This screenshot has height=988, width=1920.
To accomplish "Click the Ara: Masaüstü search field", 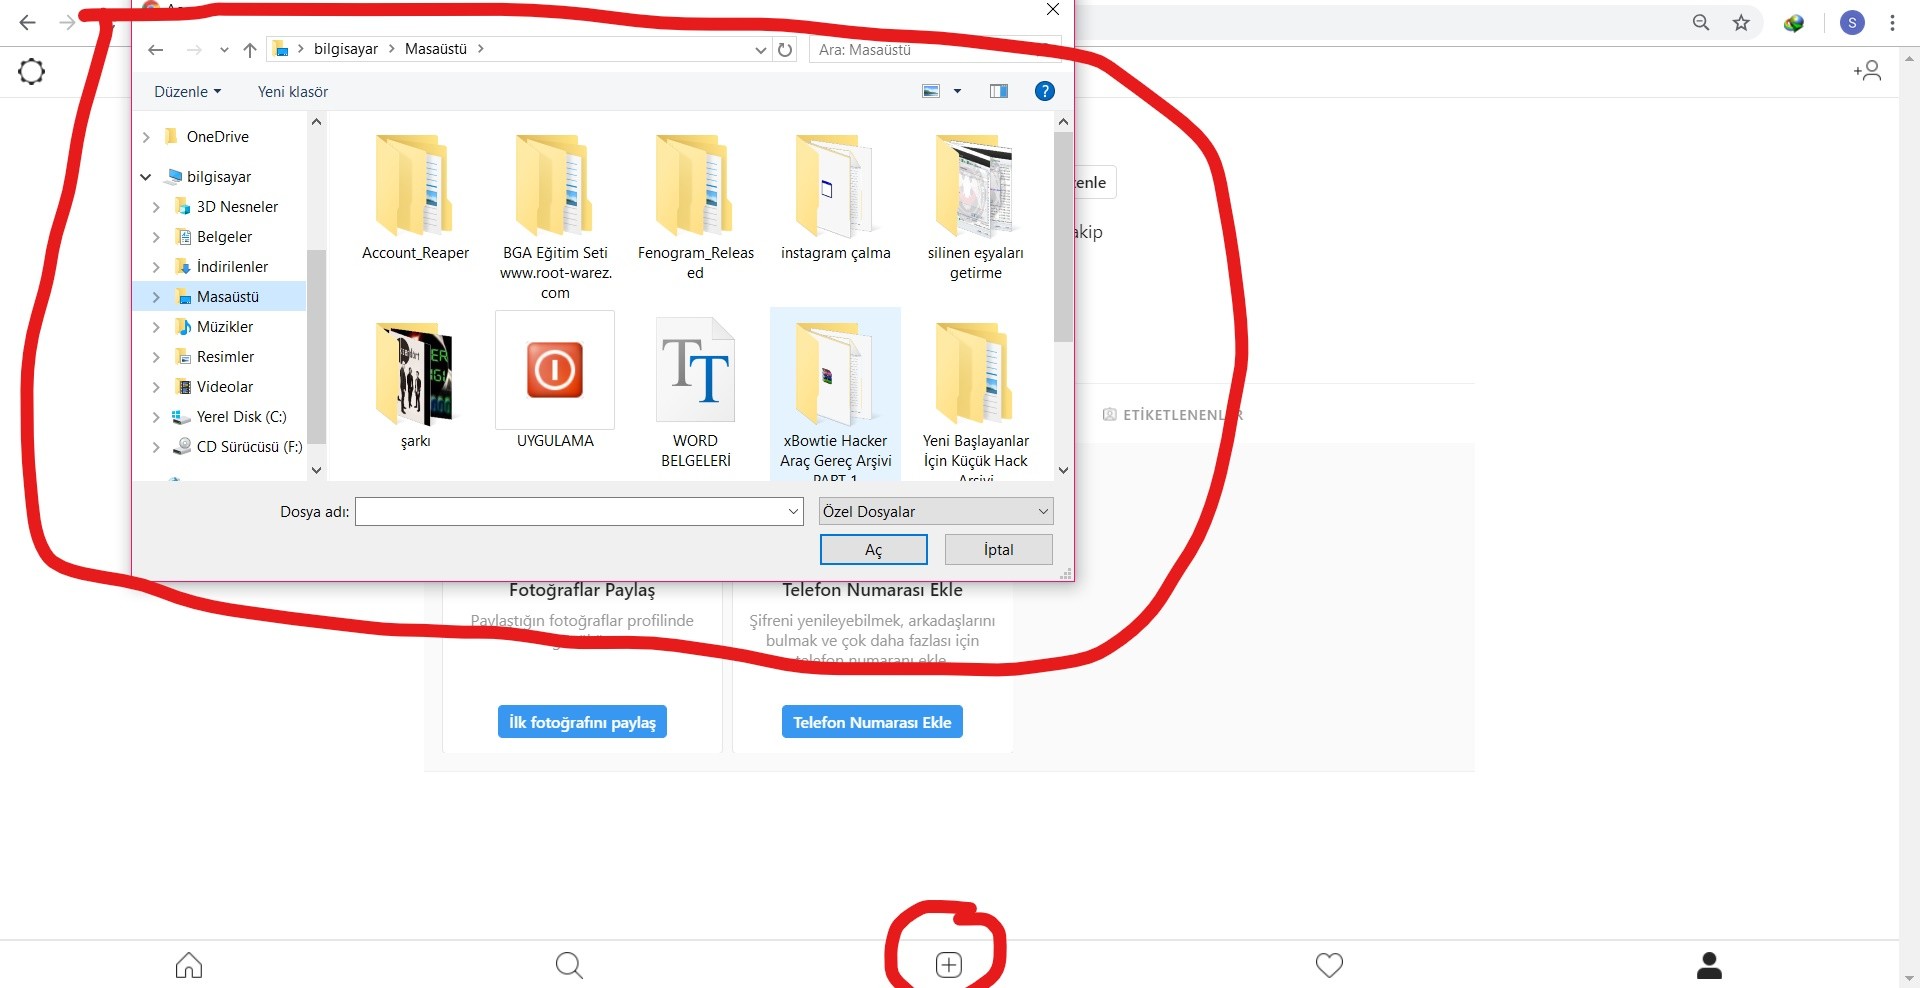I will tap(935, 49).
